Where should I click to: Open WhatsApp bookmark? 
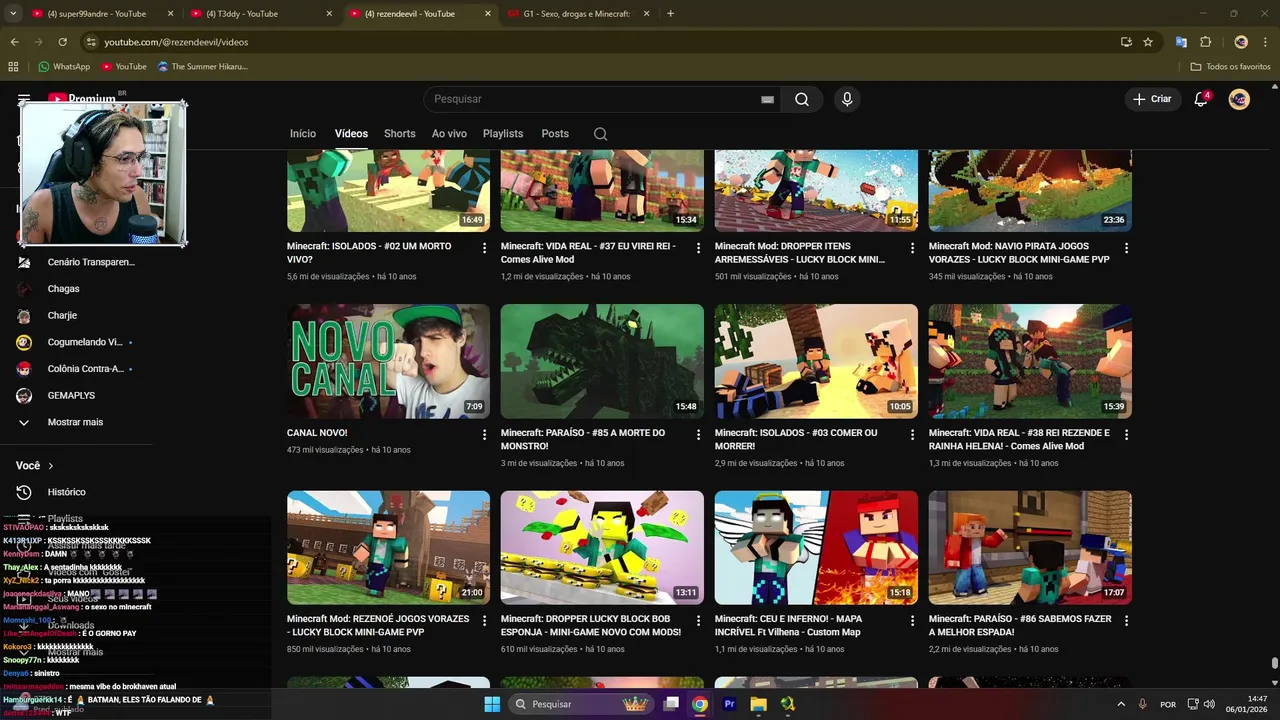[x=64, y=67]
